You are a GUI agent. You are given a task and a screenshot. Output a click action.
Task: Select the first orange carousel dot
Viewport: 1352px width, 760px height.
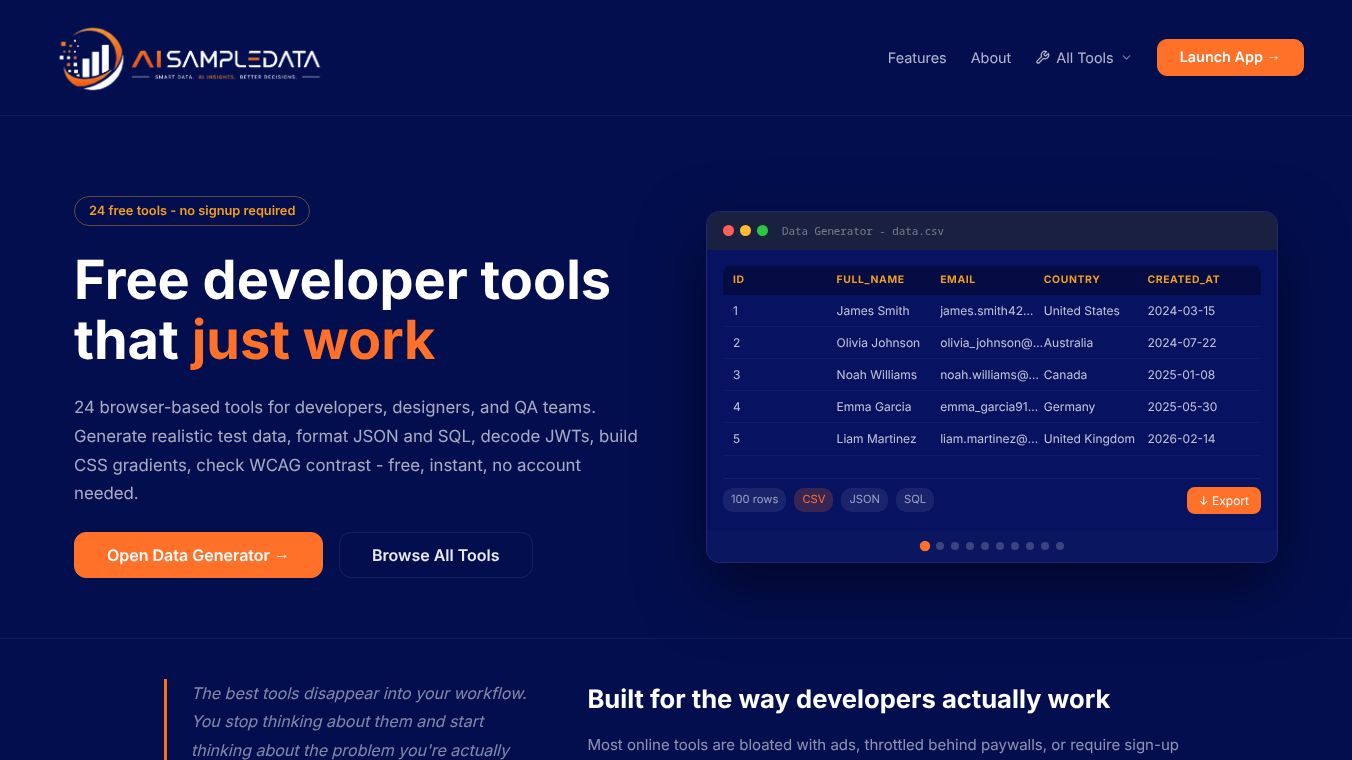click(x=925, y=546)
